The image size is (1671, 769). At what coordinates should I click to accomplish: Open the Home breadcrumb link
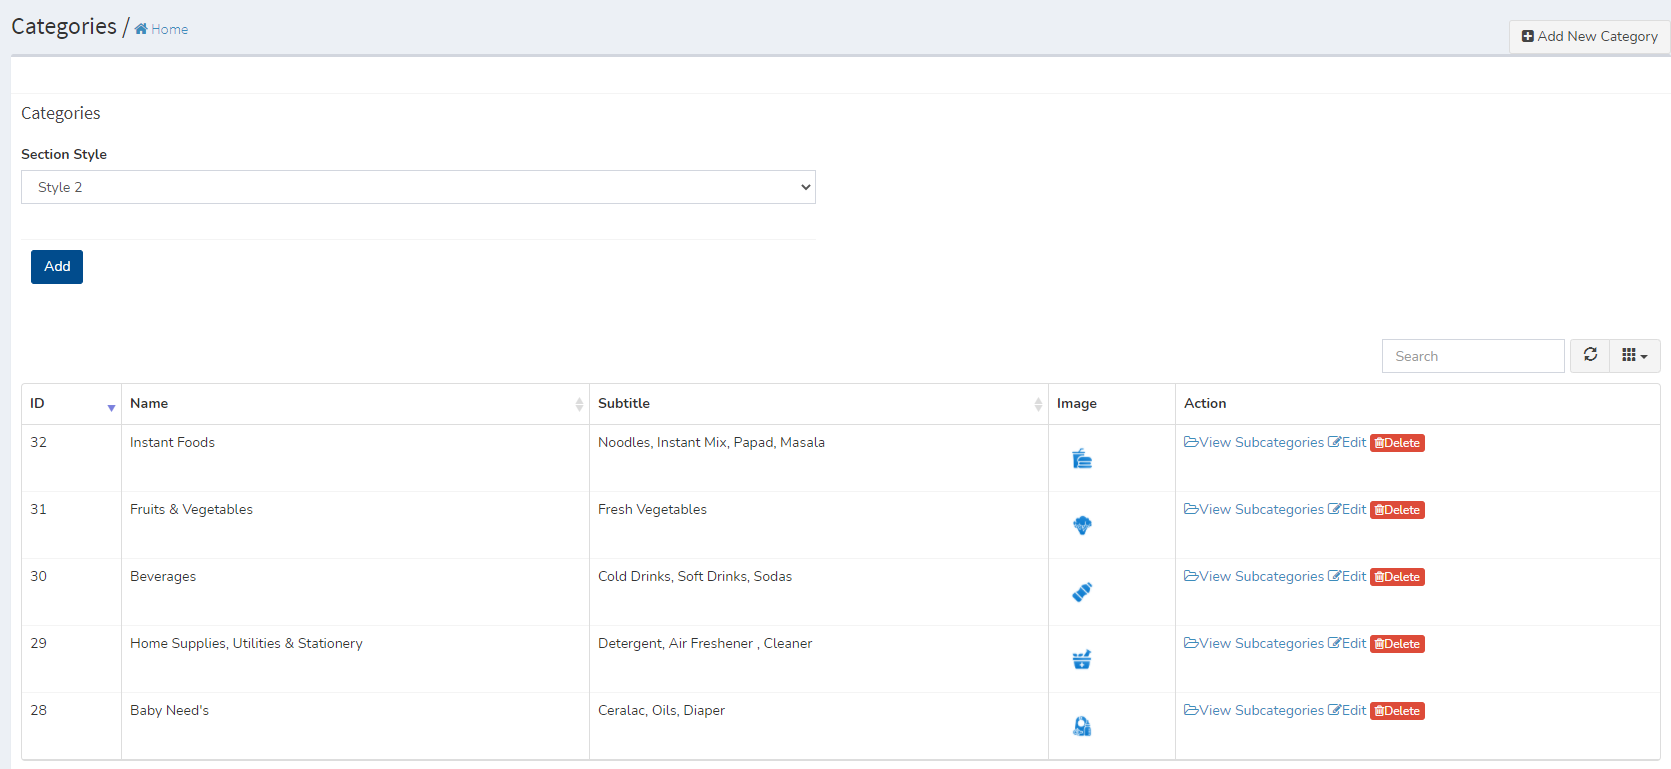(x=161, y=29)
